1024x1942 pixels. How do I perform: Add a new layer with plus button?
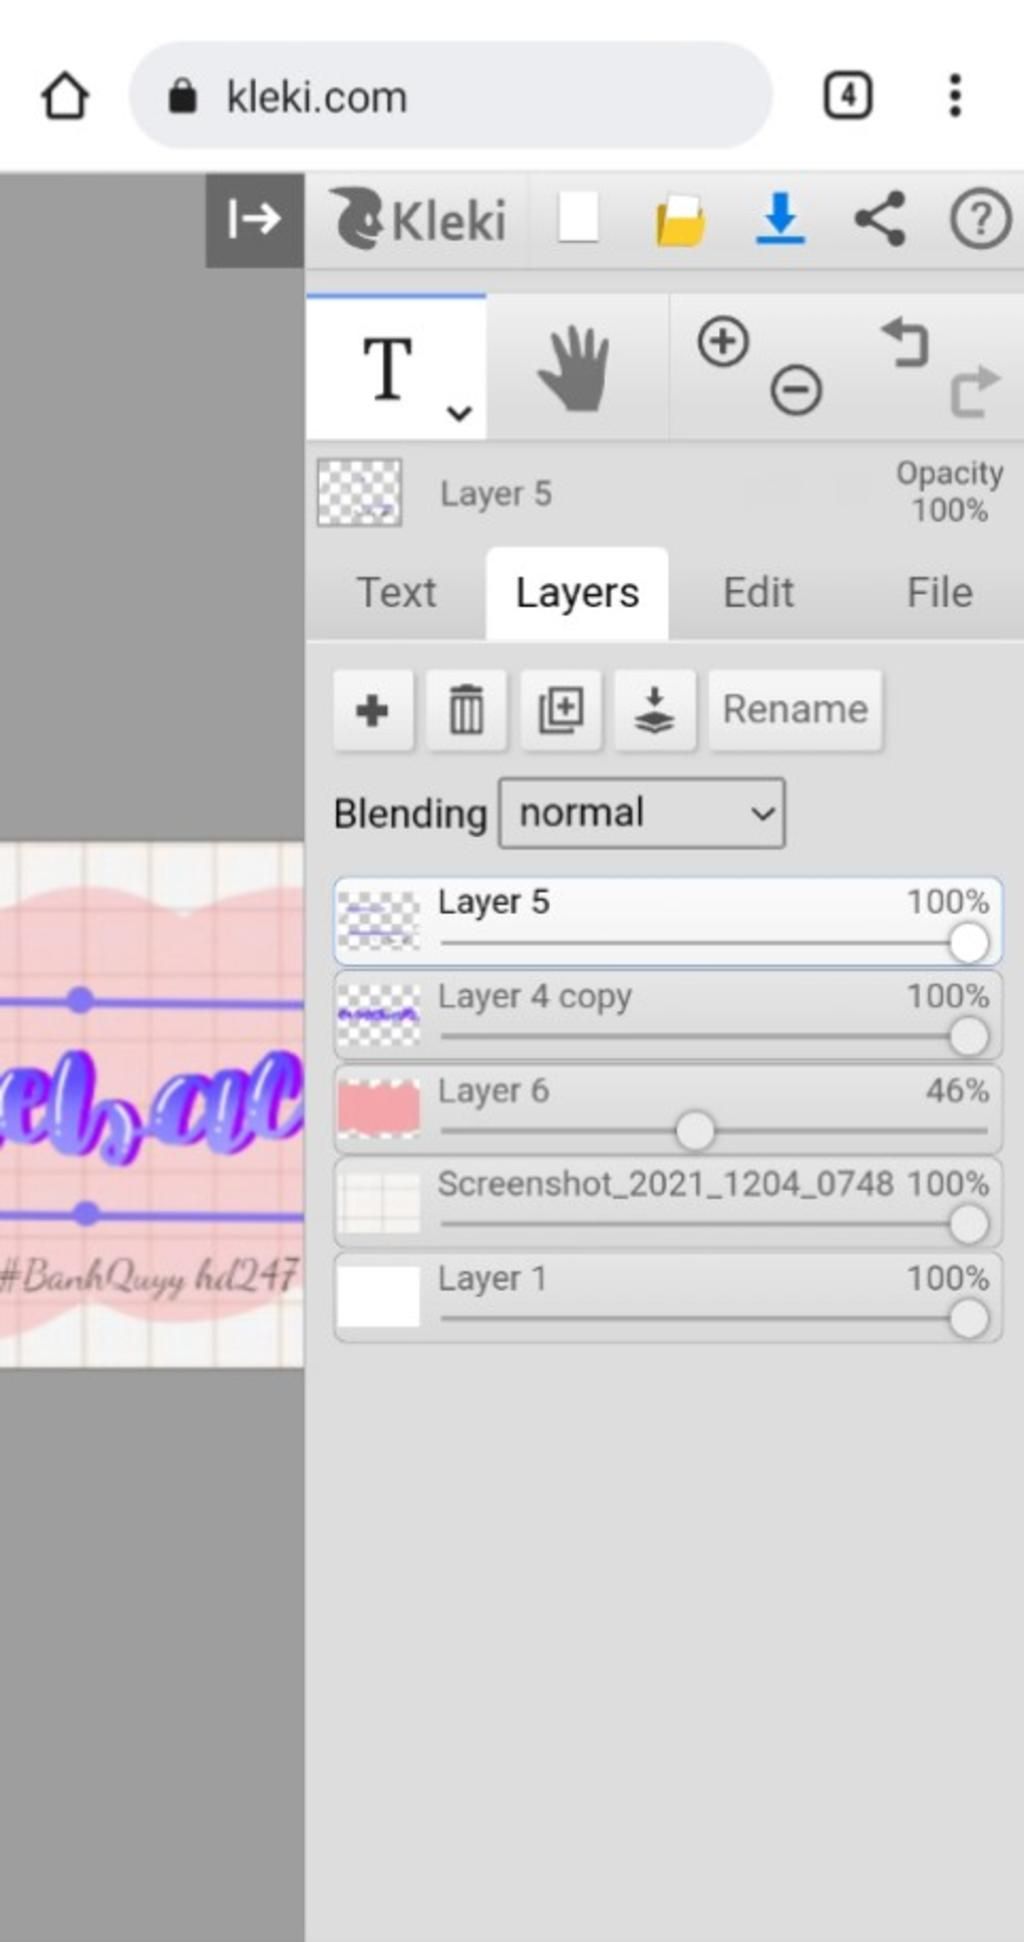[373, 711]
